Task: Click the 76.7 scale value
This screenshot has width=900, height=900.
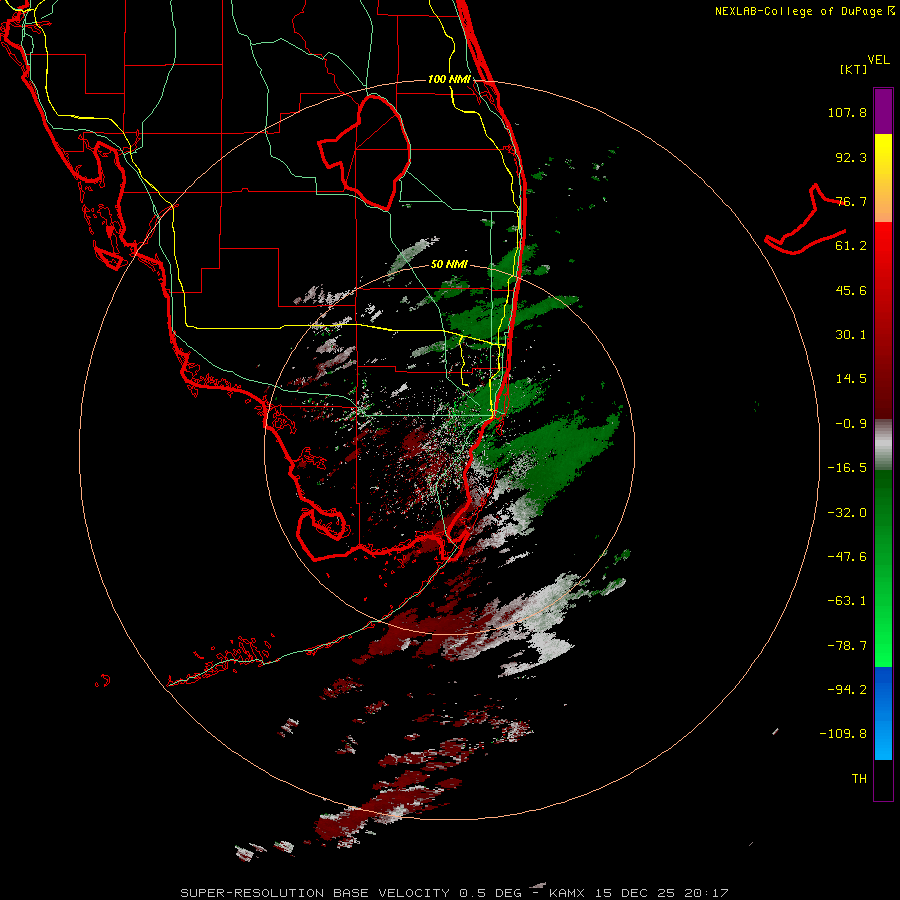Action: [x=851, y=201]
